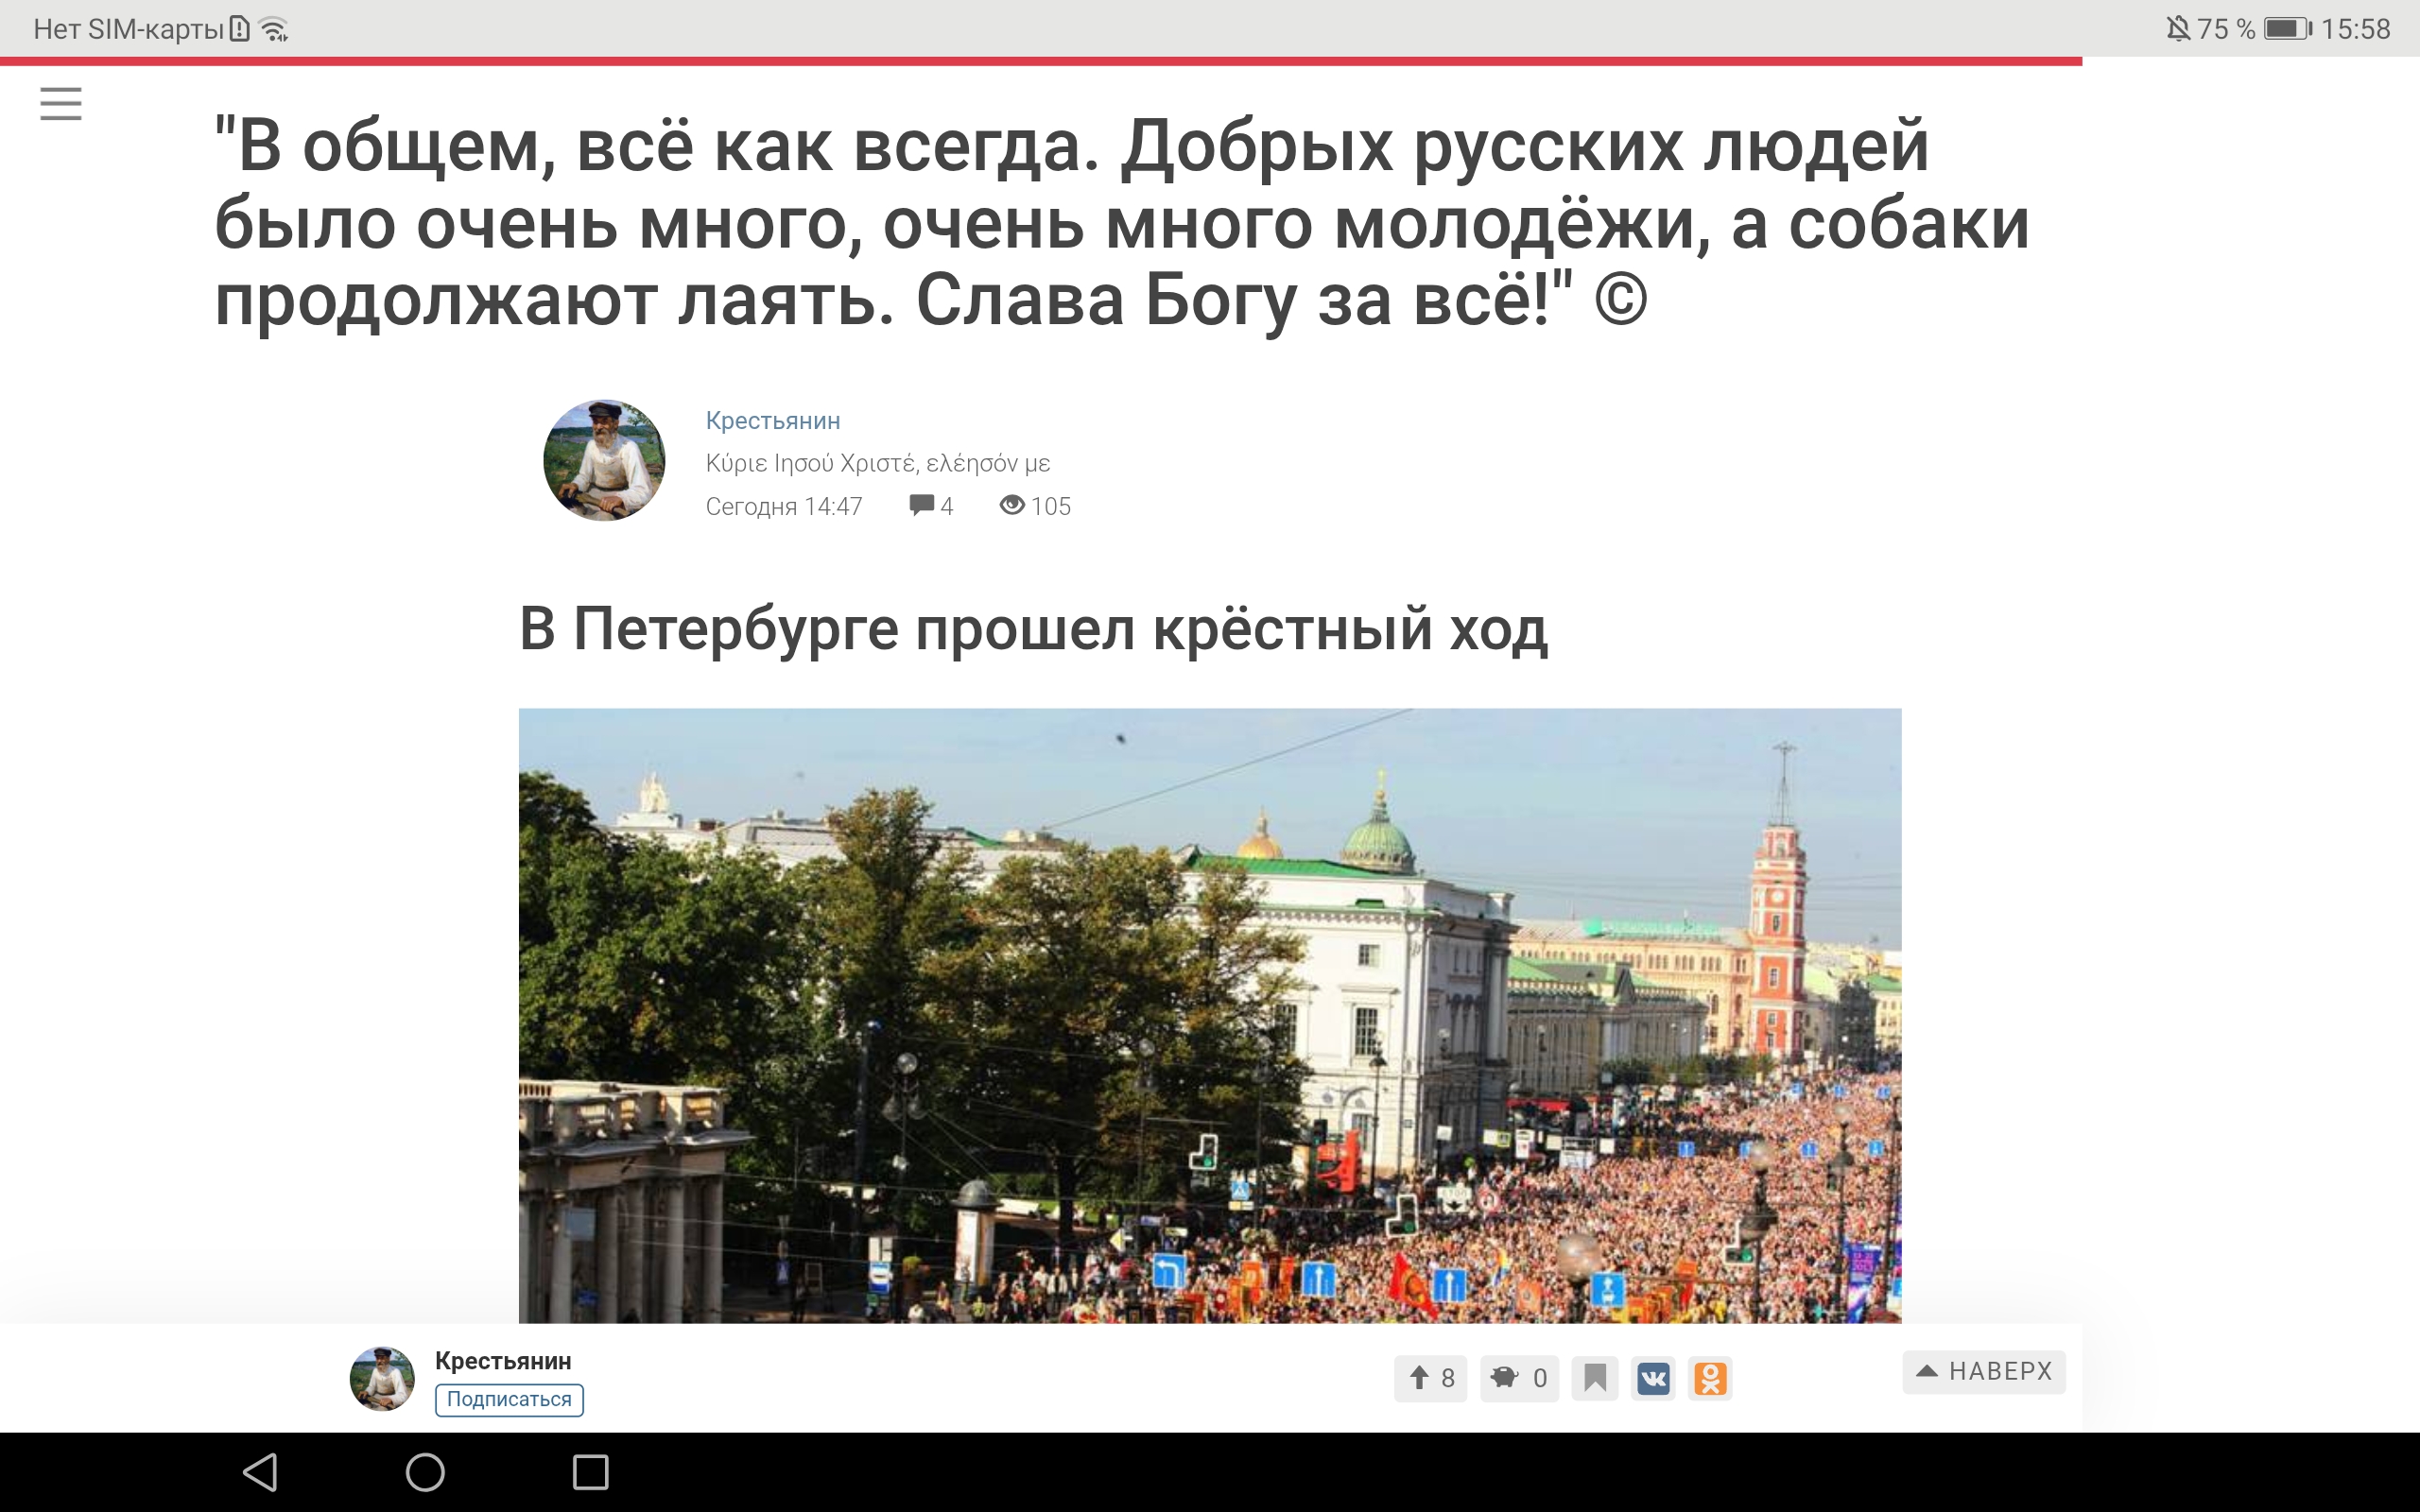Tap the Android home button
This screenshot has width=2420, height=1512.
coord(425,1472)
